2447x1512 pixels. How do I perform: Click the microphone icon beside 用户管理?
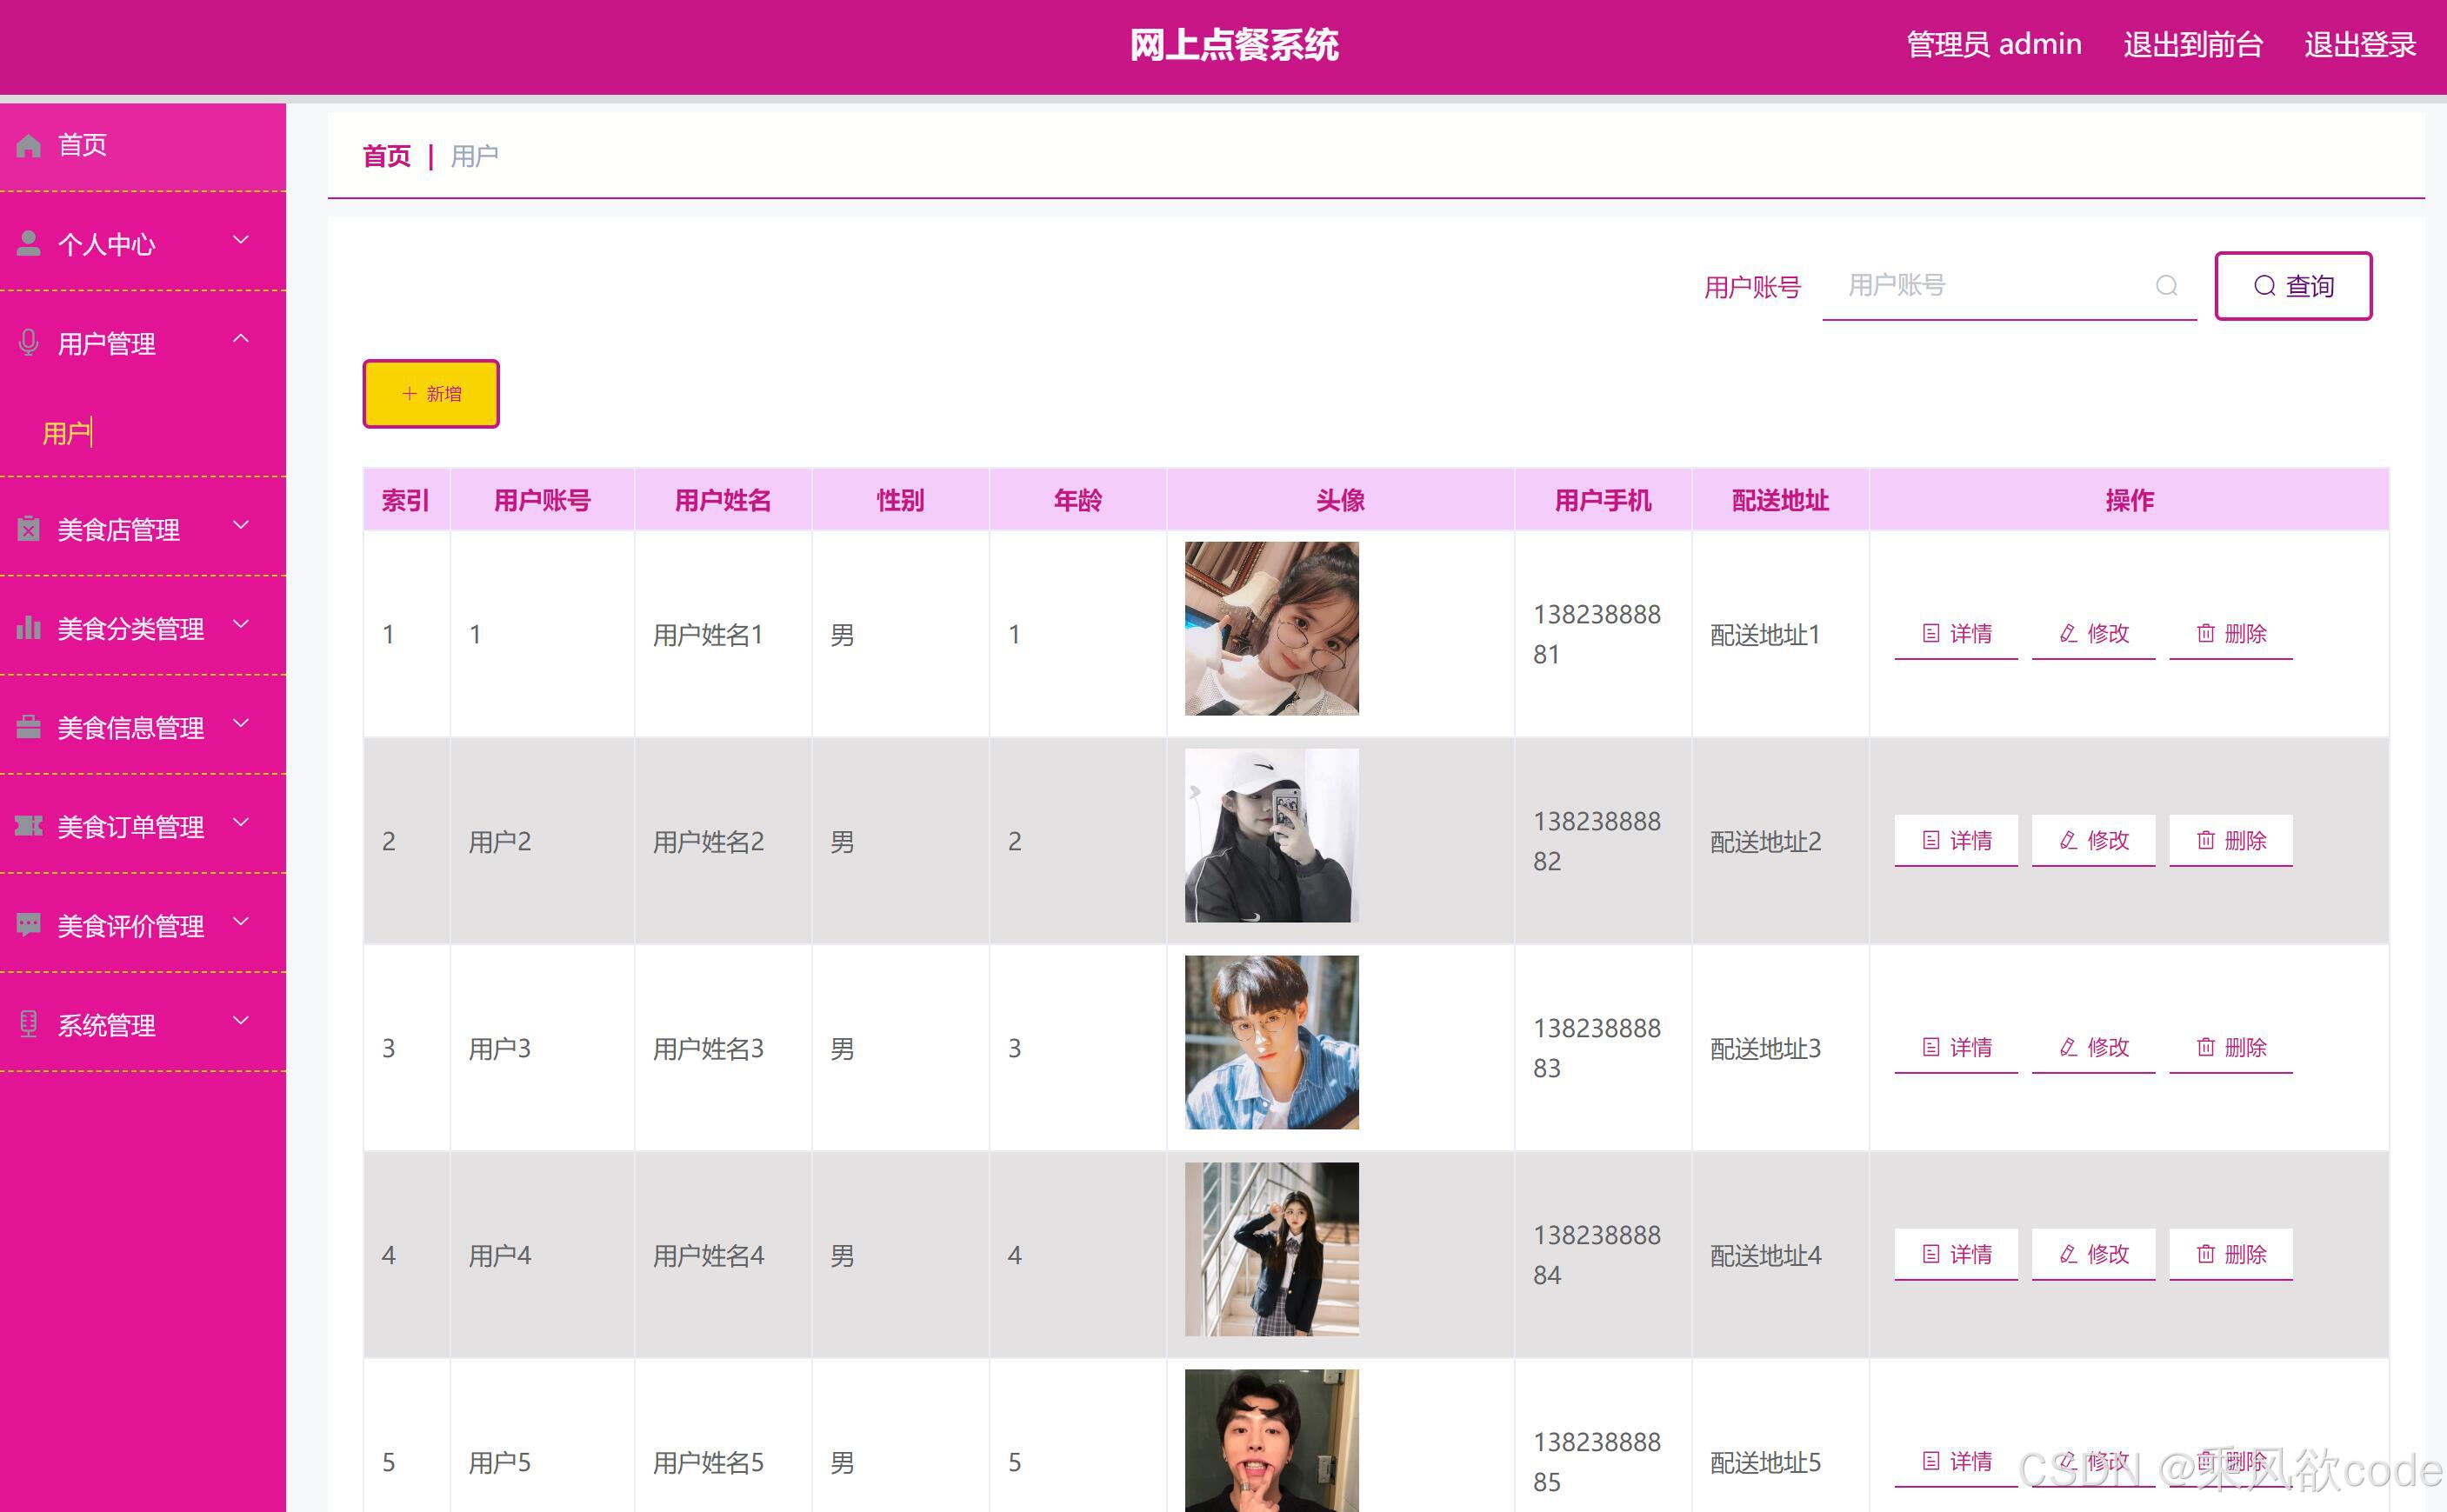[28, 343]
